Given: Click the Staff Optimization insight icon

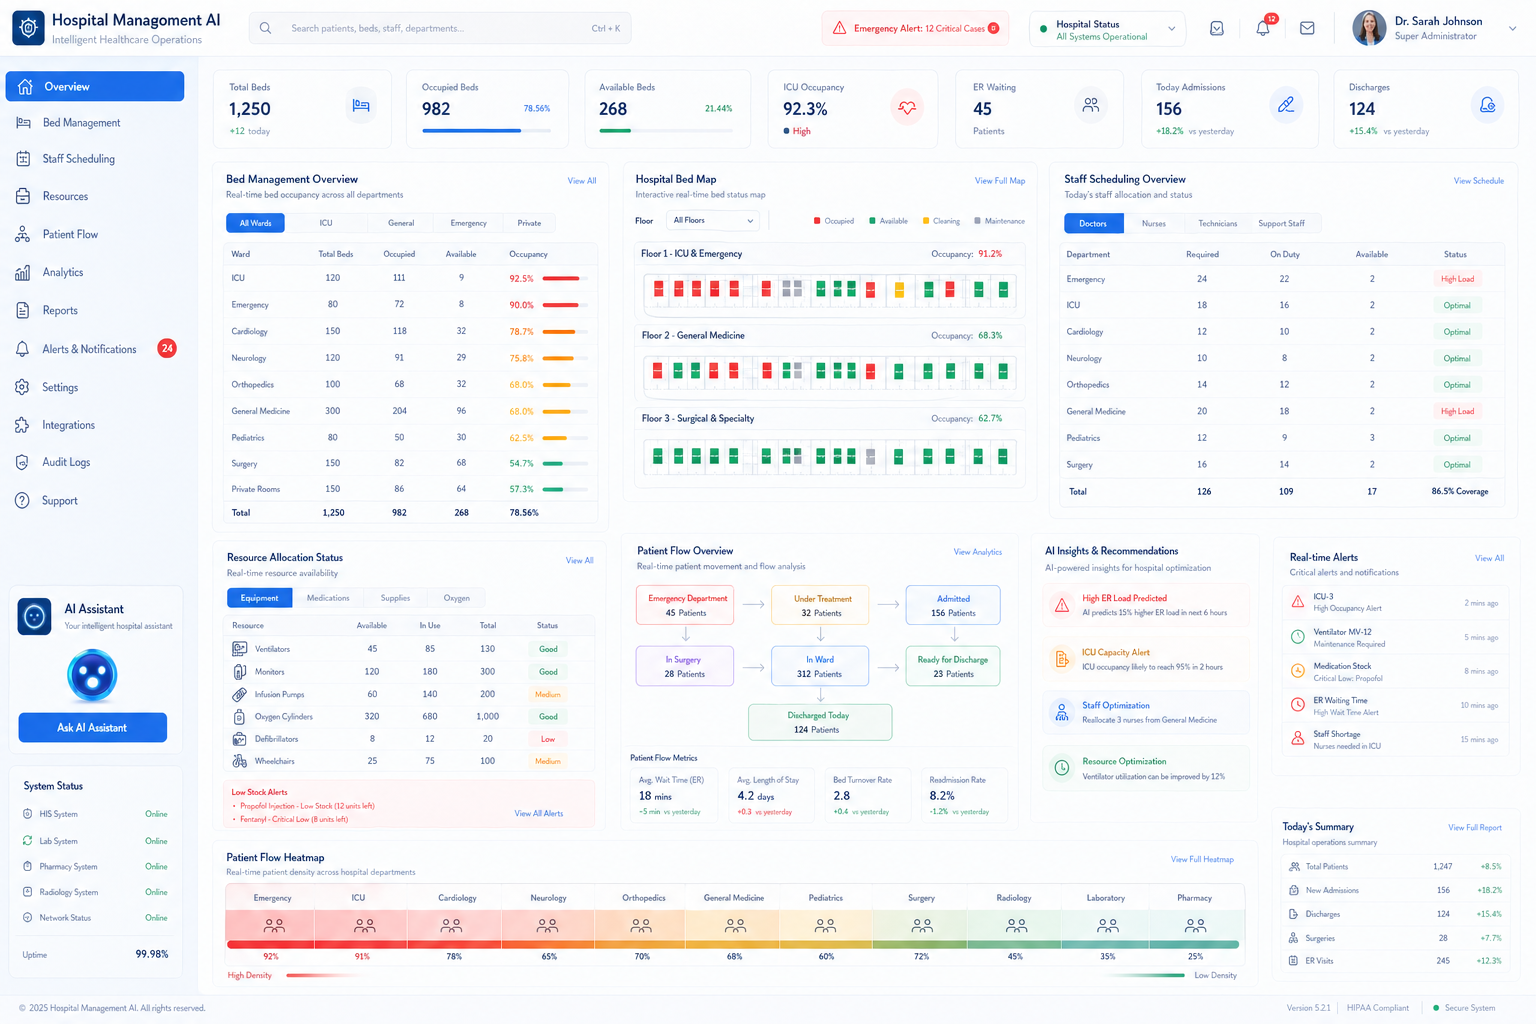Looking at the screenshot, I should [1062, 712].
